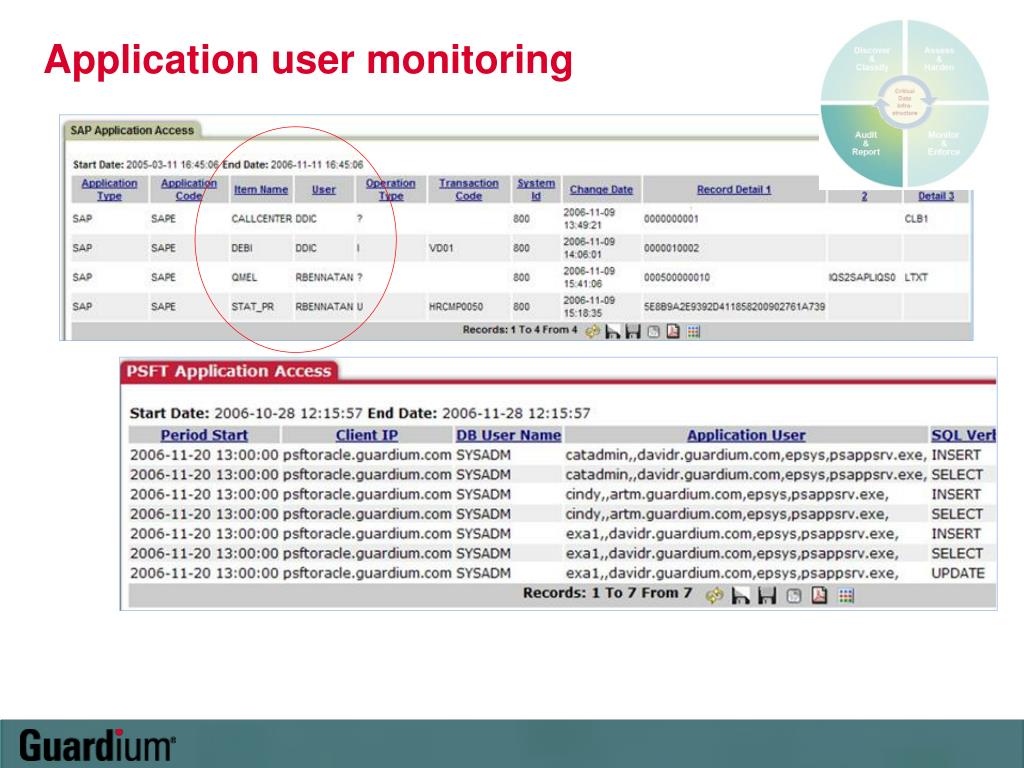Export SAP report with the PDF icon
1024x768 pixels.
(673, 332)
